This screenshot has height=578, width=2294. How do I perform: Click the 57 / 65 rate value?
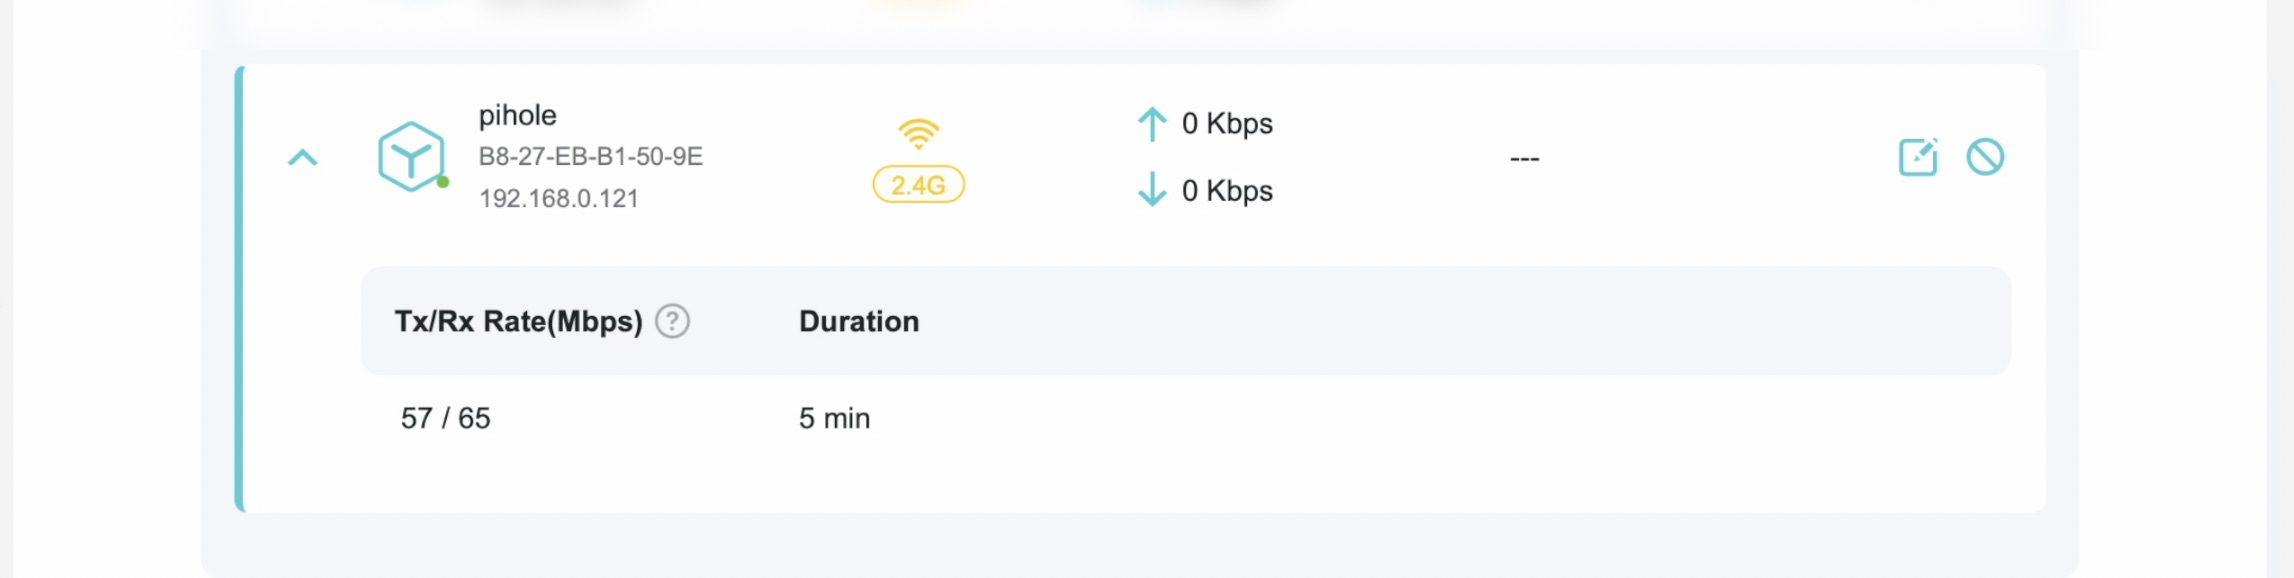[x=445, y=418]
